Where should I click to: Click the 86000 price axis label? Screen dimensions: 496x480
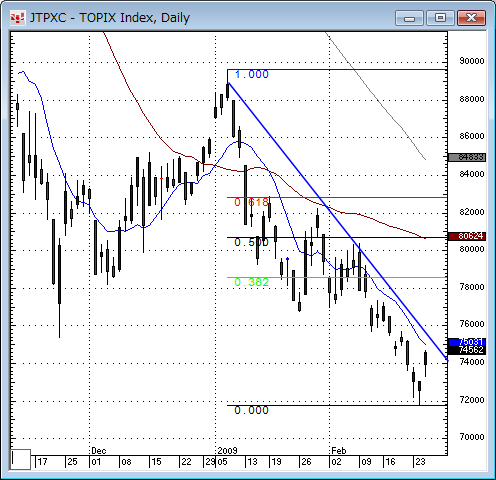[x=472, y=136]
